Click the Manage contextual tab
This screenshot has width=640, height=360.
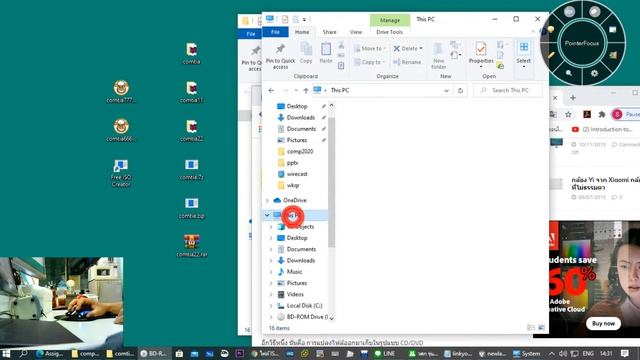[x=390, y=20]
